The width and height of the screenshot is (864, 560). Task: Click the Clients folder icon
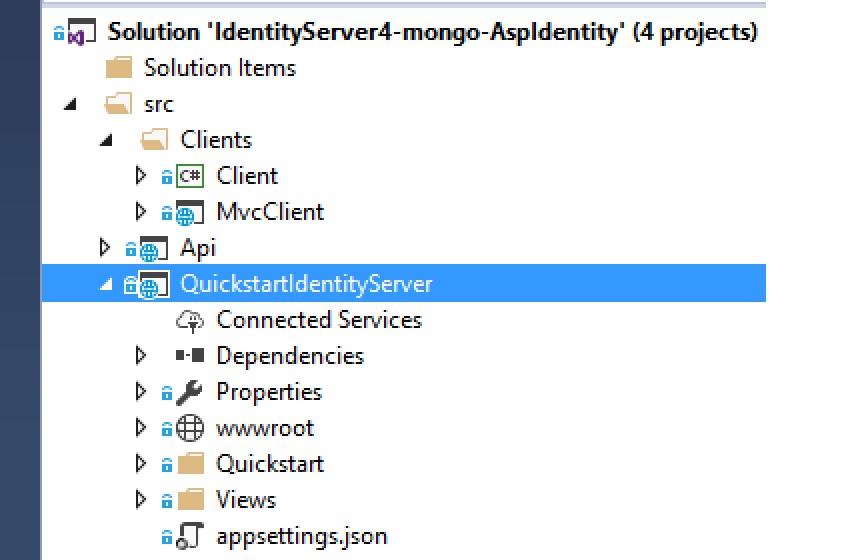(x=154, y=139)
